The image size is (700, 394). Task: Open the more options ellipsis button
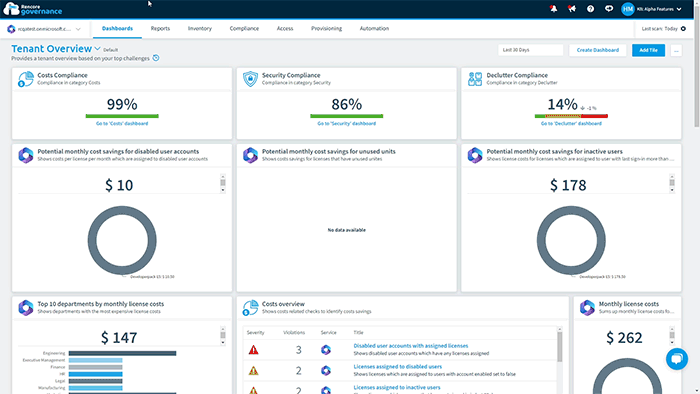pos(676,50)
